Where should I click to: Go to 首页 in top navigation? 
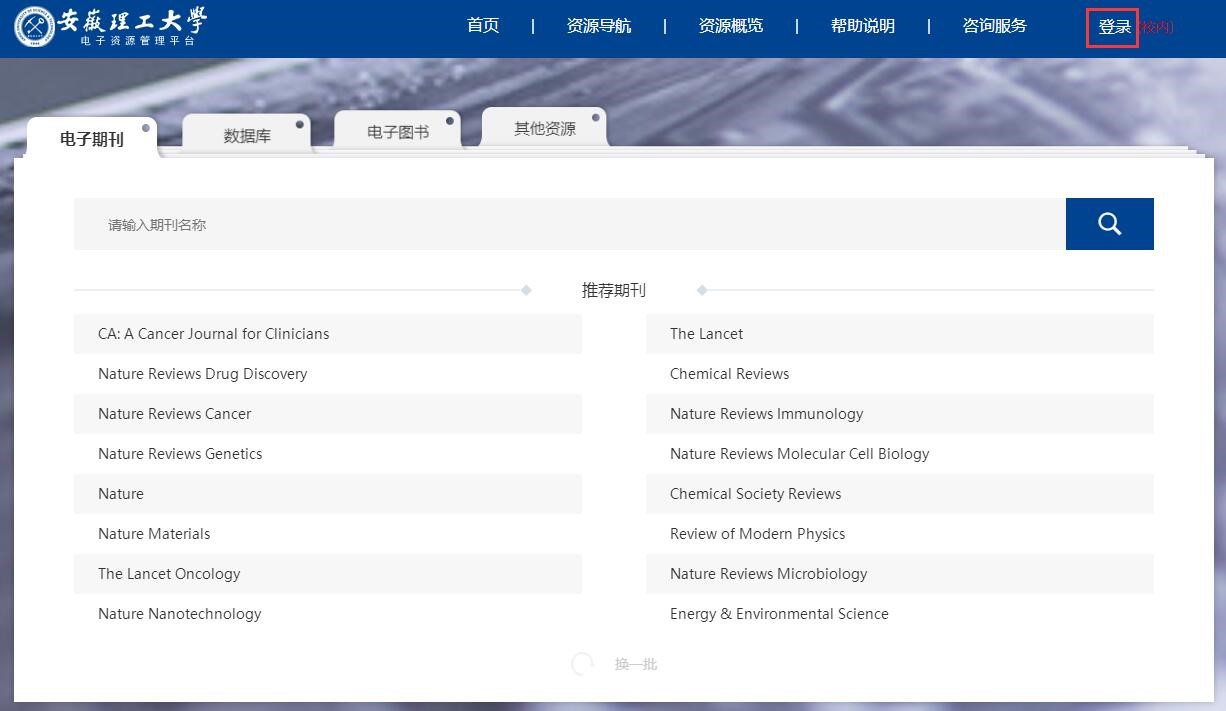[483, 26]
